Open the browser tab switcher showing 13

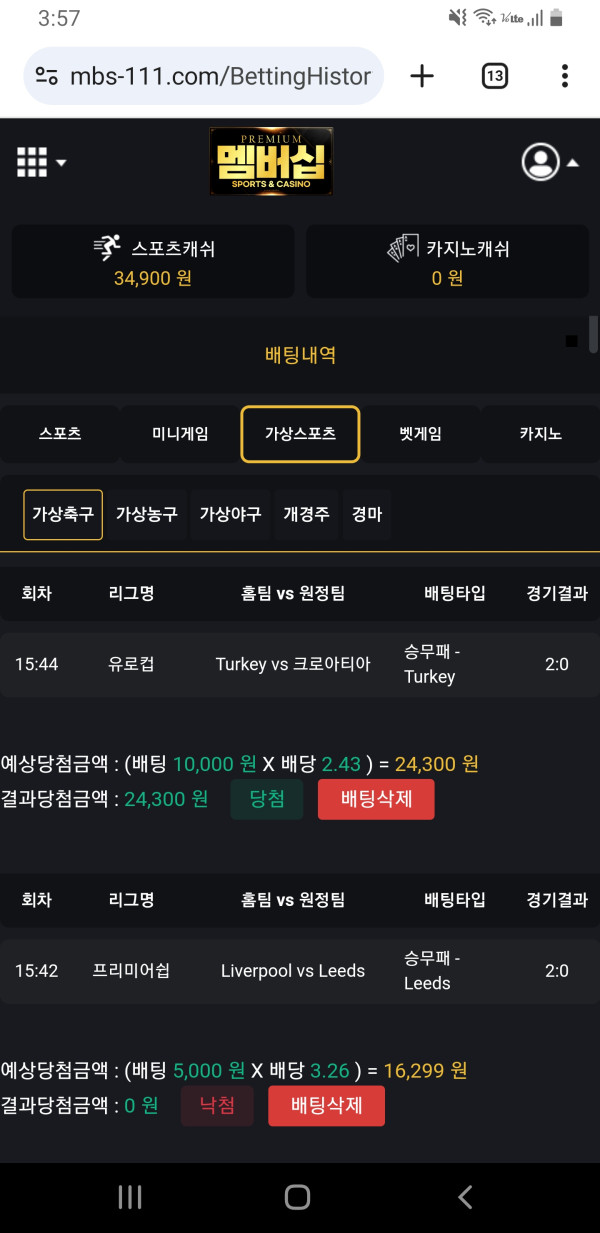coord(494,75)
